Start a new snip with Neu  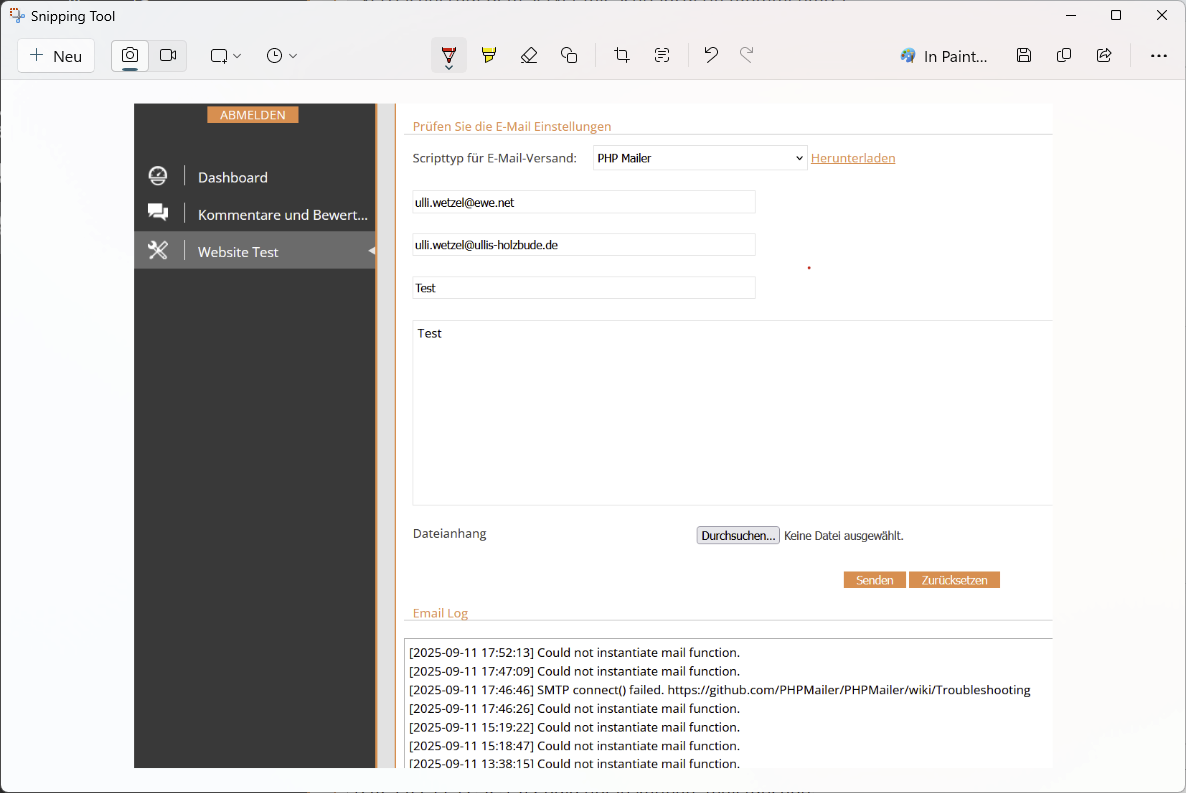56,56
